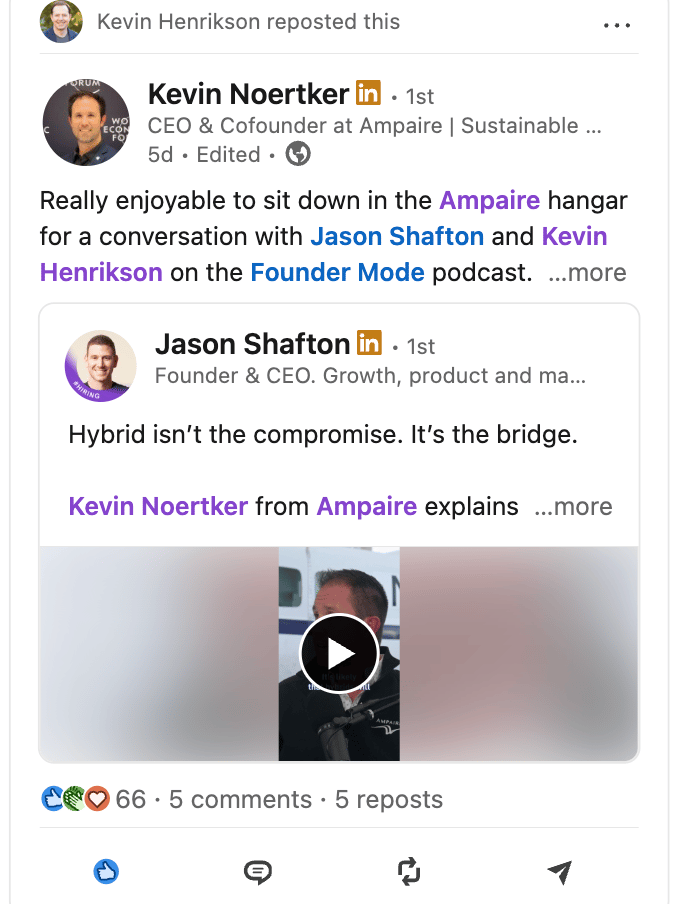Viewport: 678px width, 904px height.
Task: Open the Founder Mode link
Action: click(337, 272)
